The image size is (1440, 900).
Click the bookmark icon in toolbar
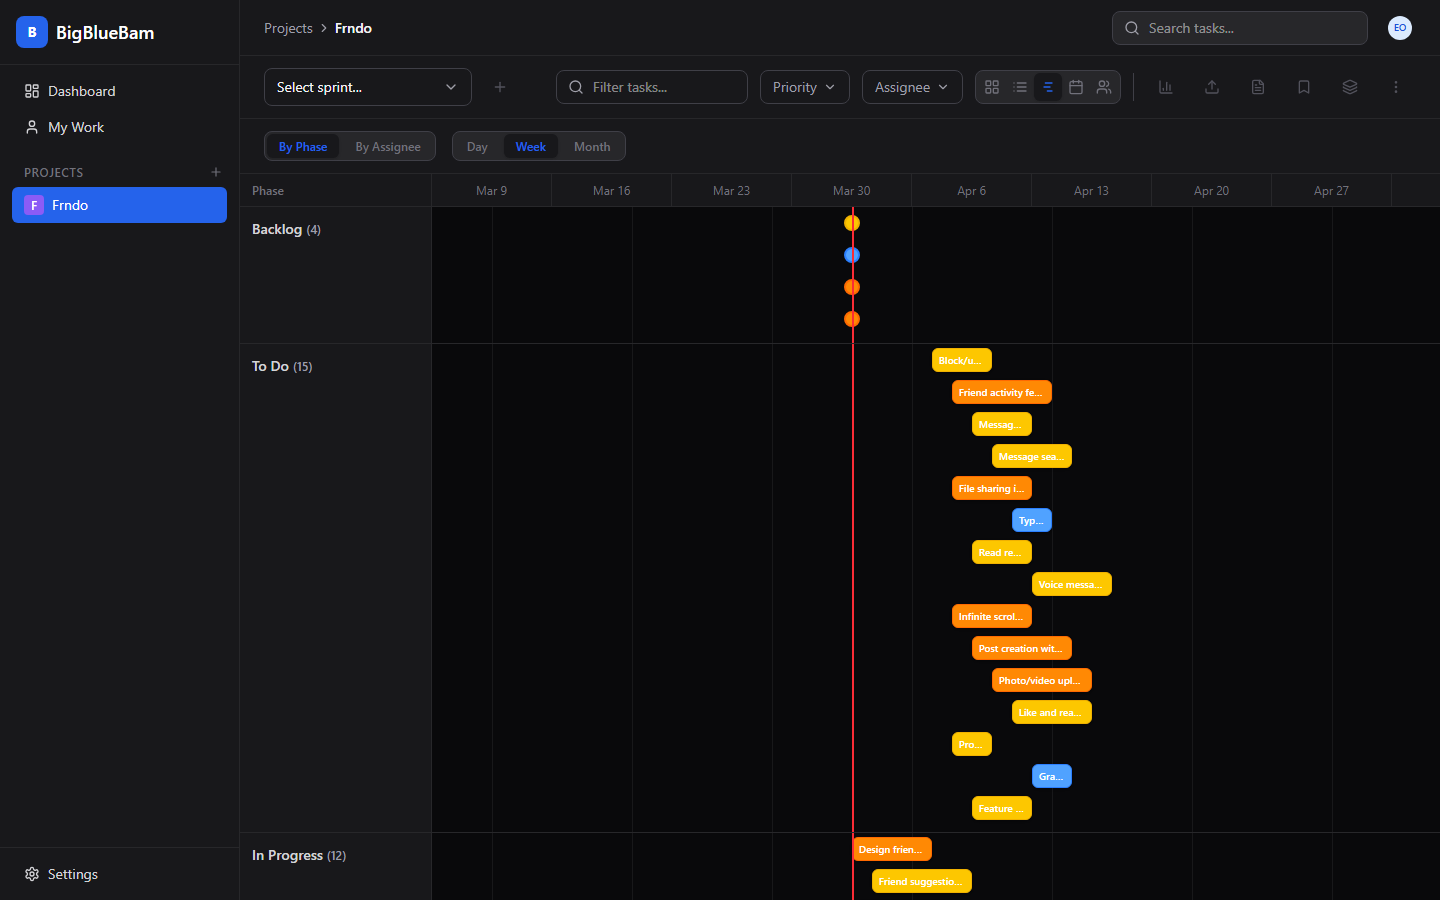[x=1304, y=87]
